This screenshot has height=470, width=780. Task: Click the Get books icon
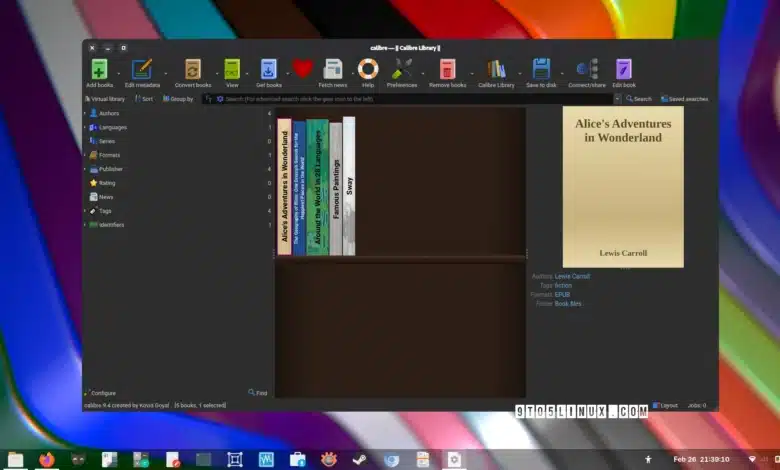pyautogui.click(x=269, y=70)
